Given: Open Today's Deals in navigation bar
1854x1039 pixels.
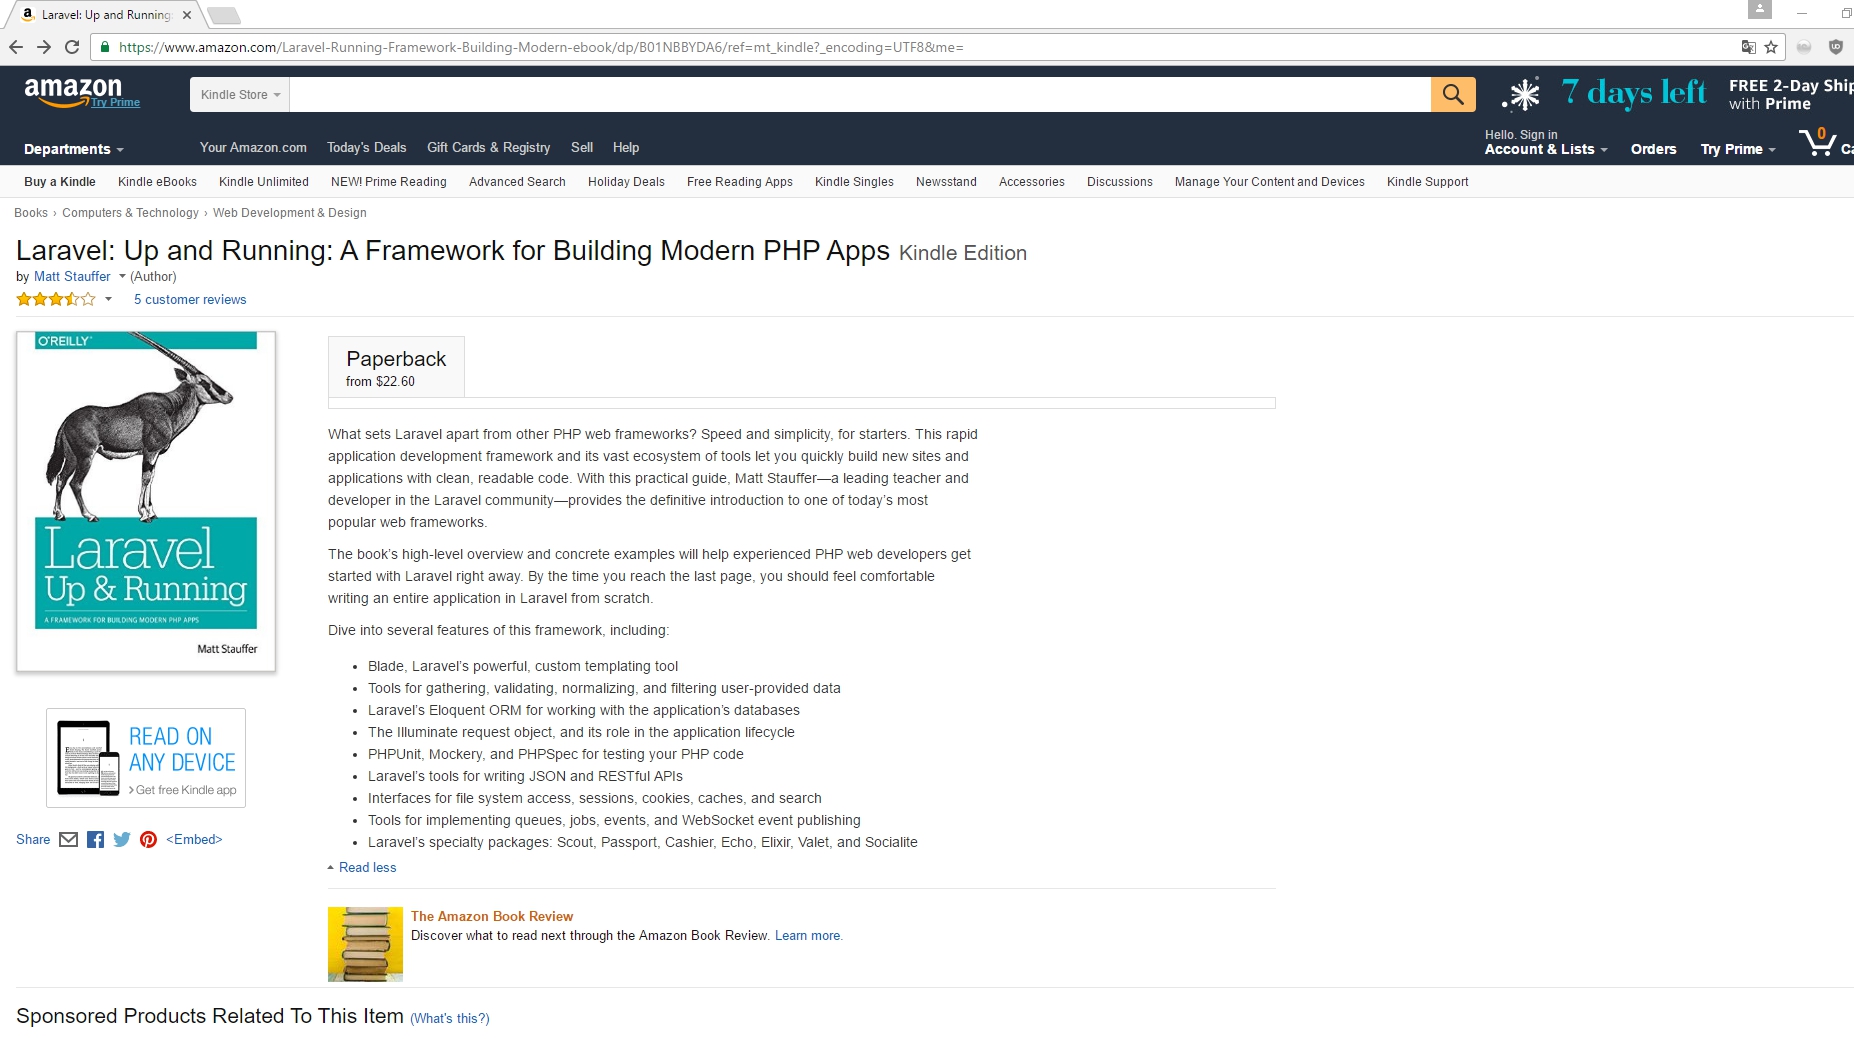Looking at the screenshot, I should click(x=366, y=147).
